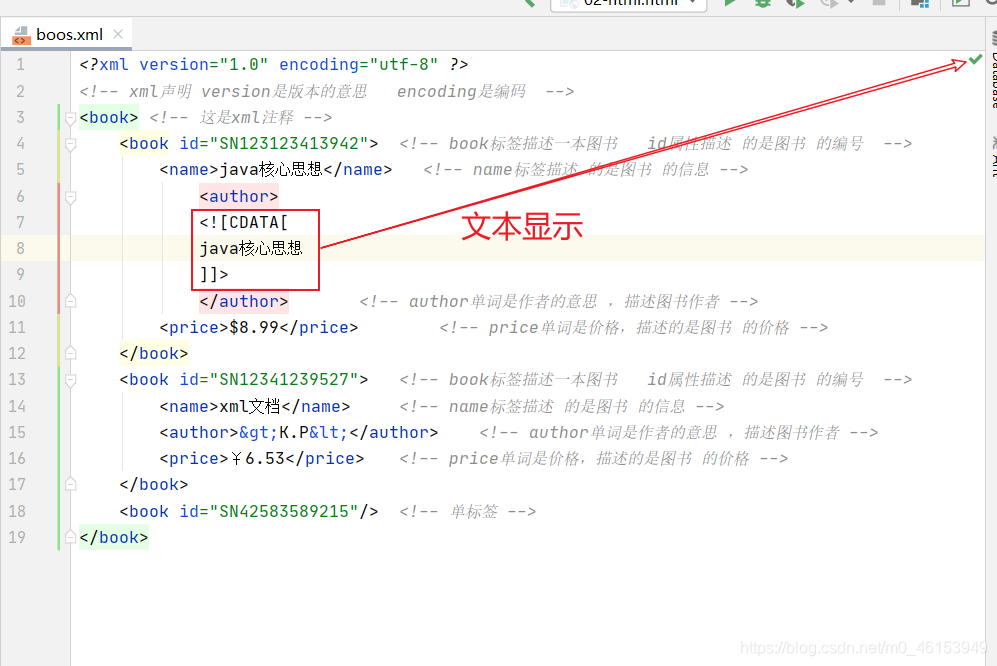Open the 02-html.html run configuration dropdown
The height and width of the screenshot is (666, 997).
tap(628, 3)
